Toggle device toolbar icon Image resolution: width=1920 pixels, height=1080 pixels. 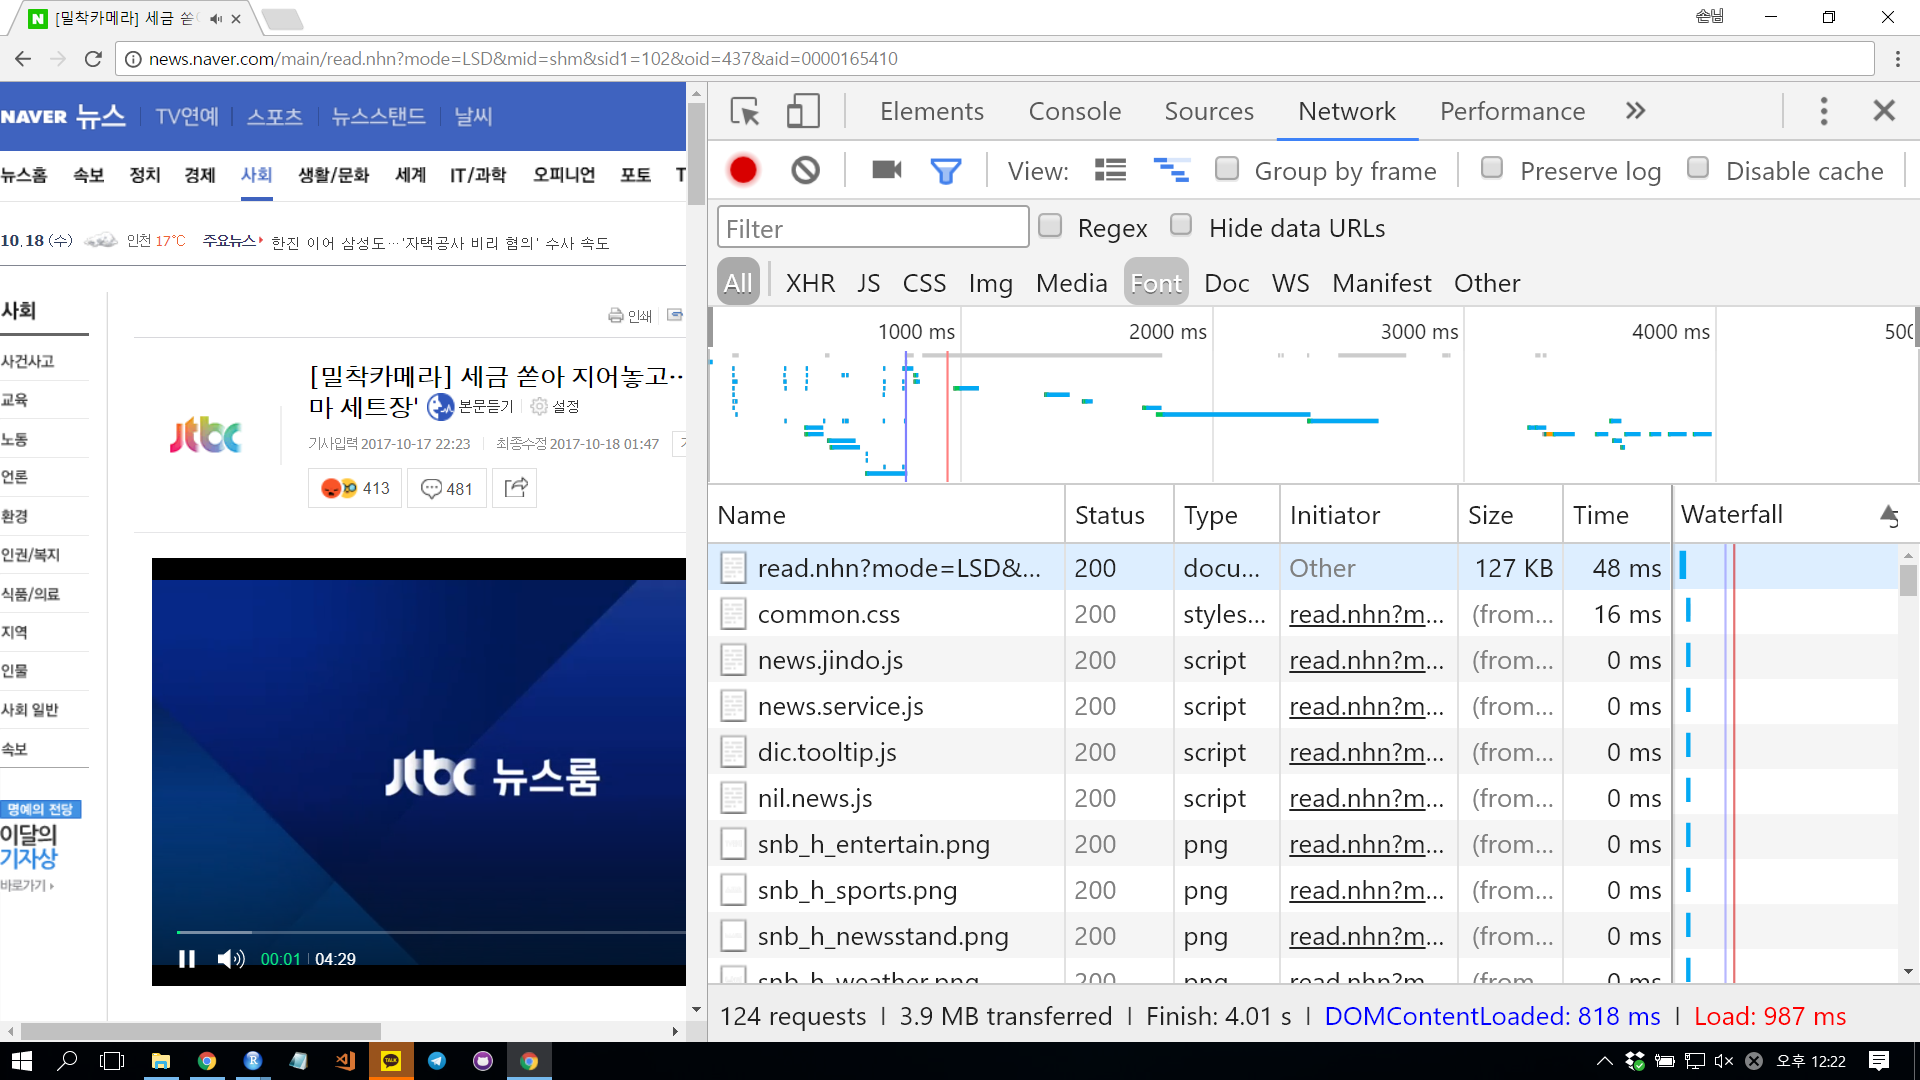(803, 111)
